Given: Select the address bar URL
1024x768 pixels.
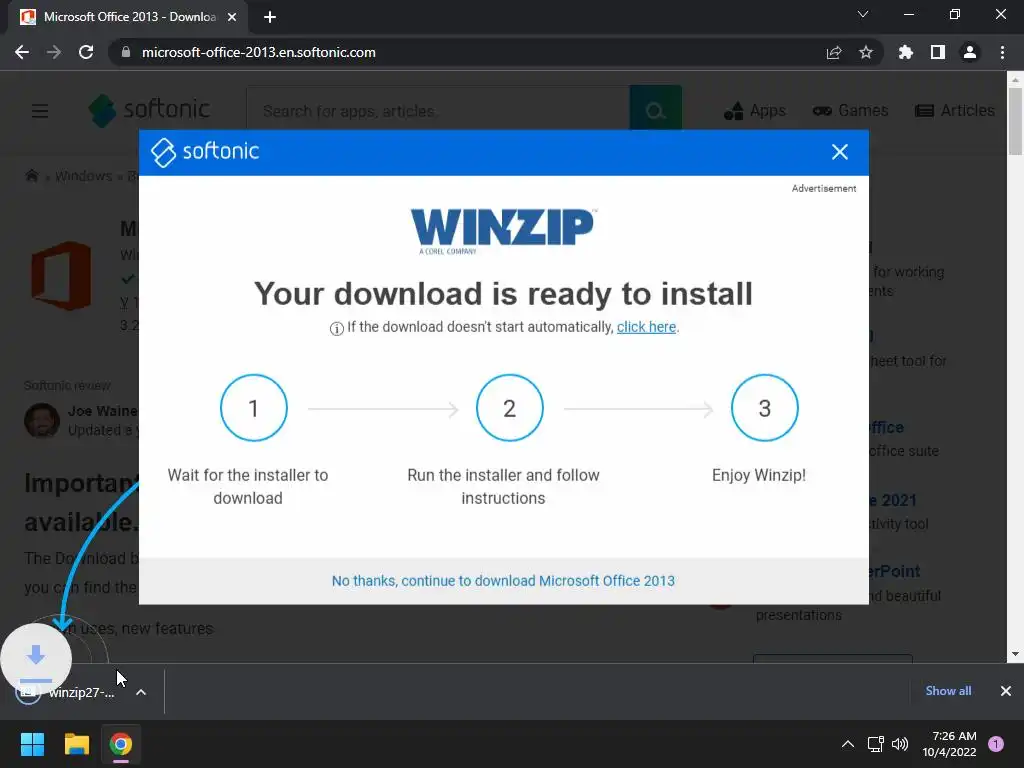Looking at the screenshot, I should coord(259,52).
